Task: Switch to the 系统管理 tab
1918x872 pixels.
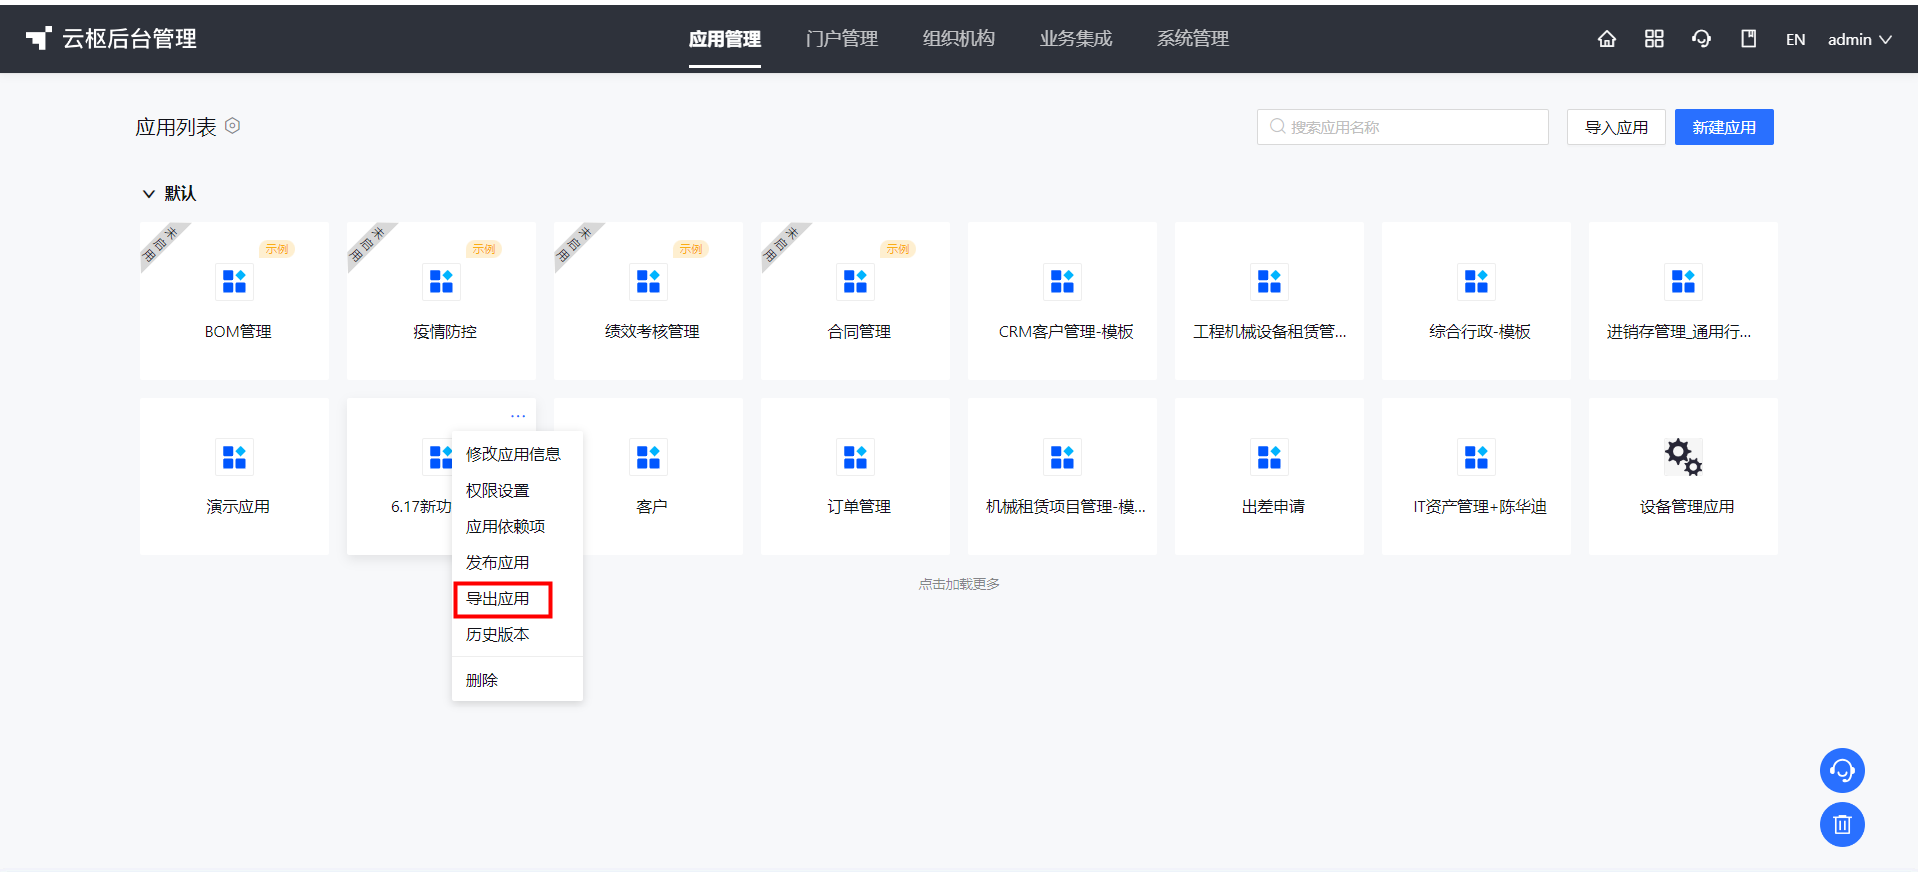Action: 1193,39
